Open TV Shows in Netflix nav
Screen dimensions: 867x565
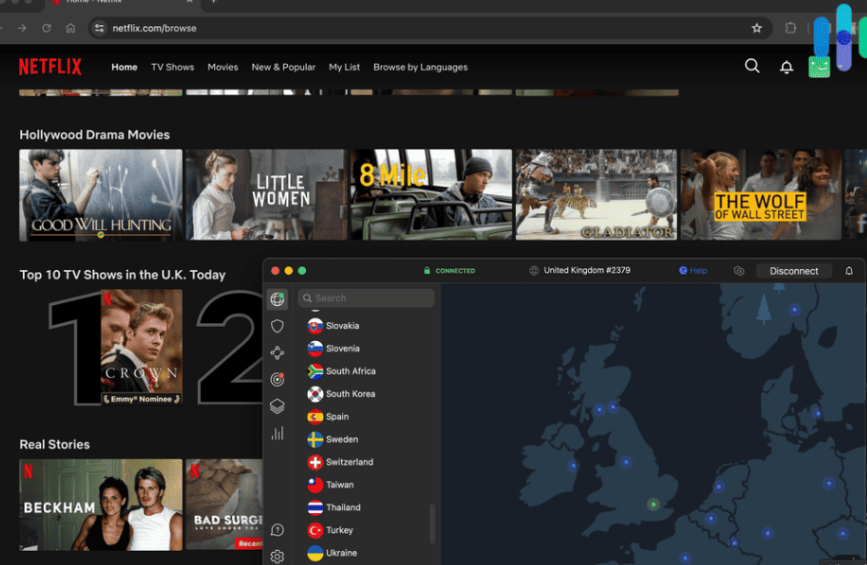pyautogui.click(x=173, y=67)
